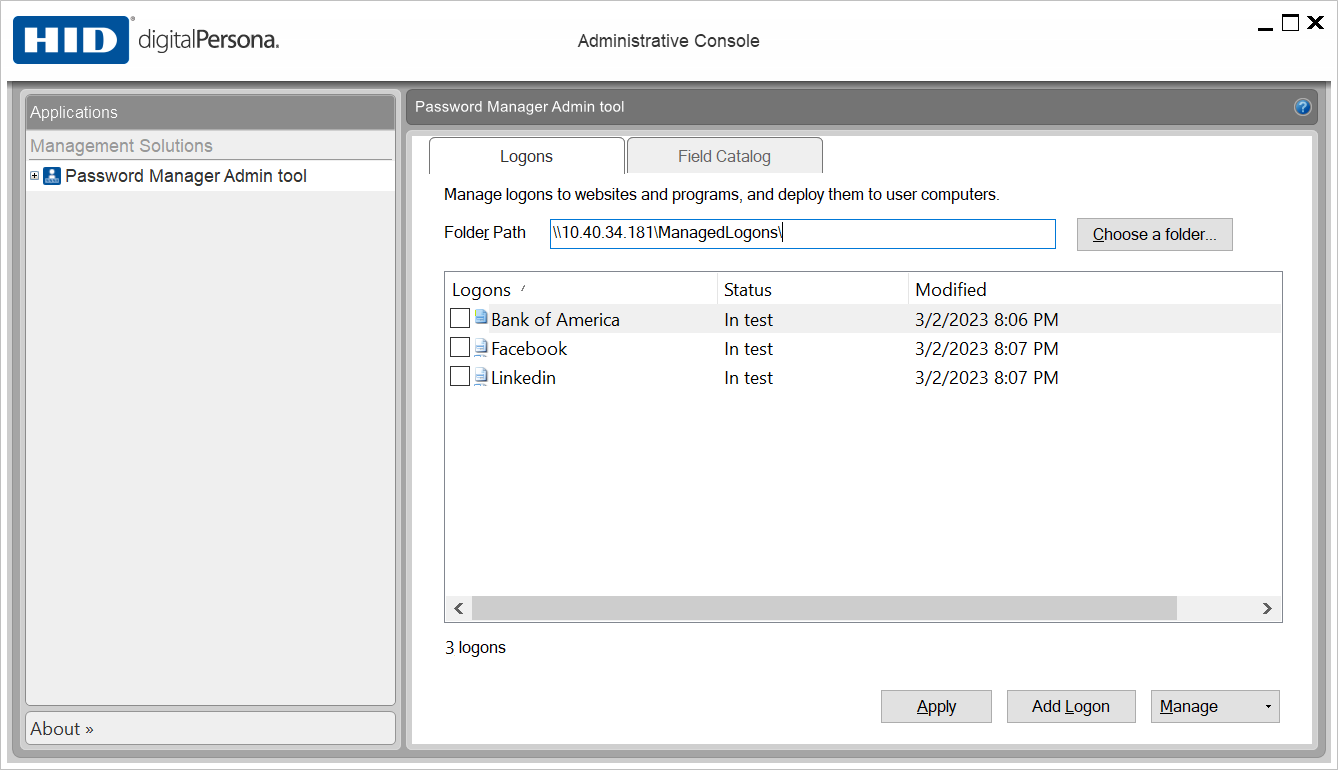Viewport: 1338px width, 770px height.
Task: Click the right scroll arrow in logons list
Action: coord(1267,608)
